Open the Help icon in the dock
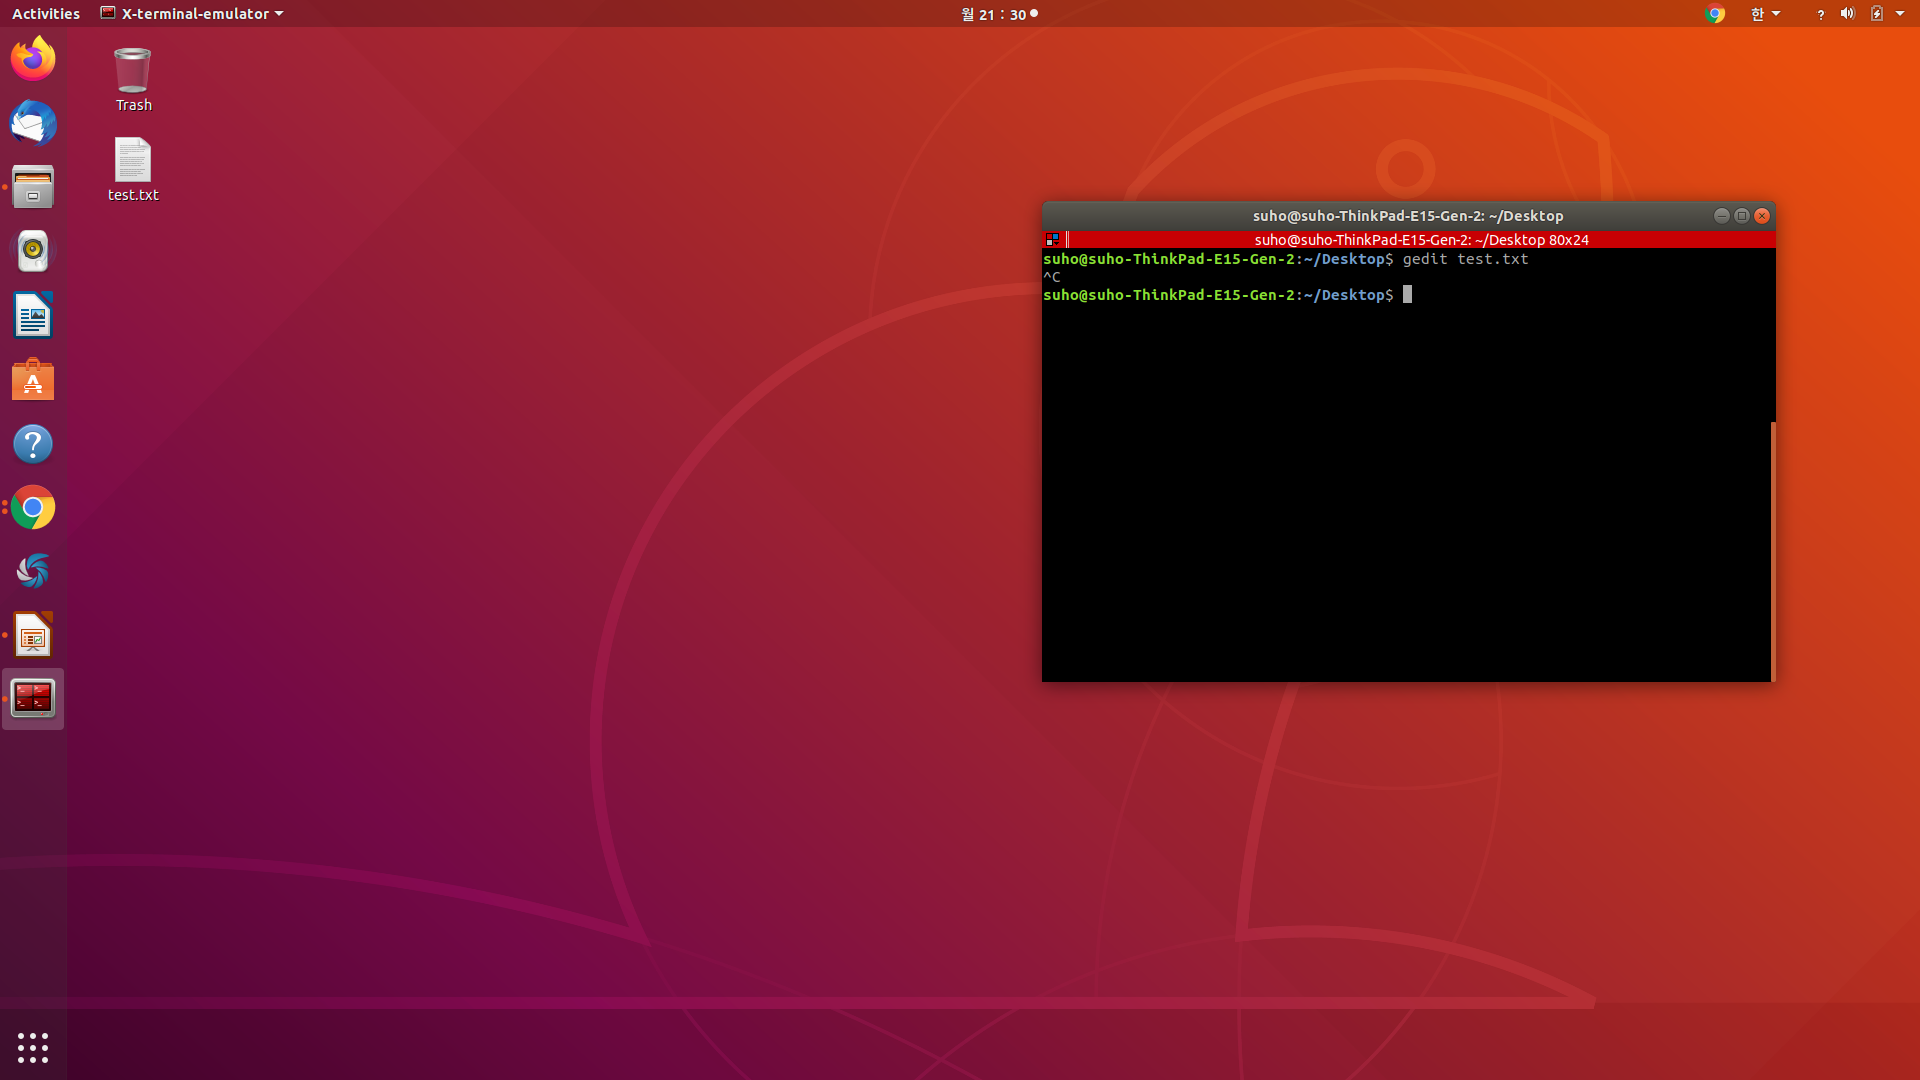This screenshot has height=1080, width=1920. click(33, 444)
